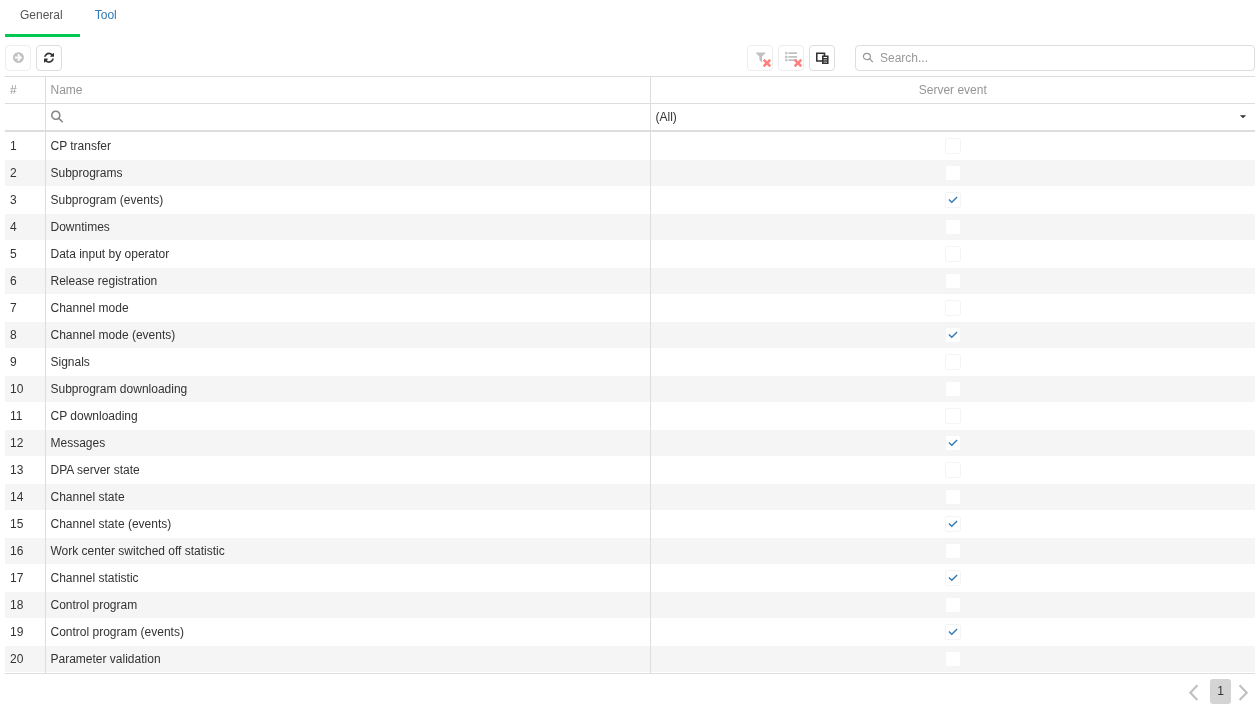This screenshot has height=707, width=1260.
Task: Select the Downtimes row name
Action: coord(80,227)
